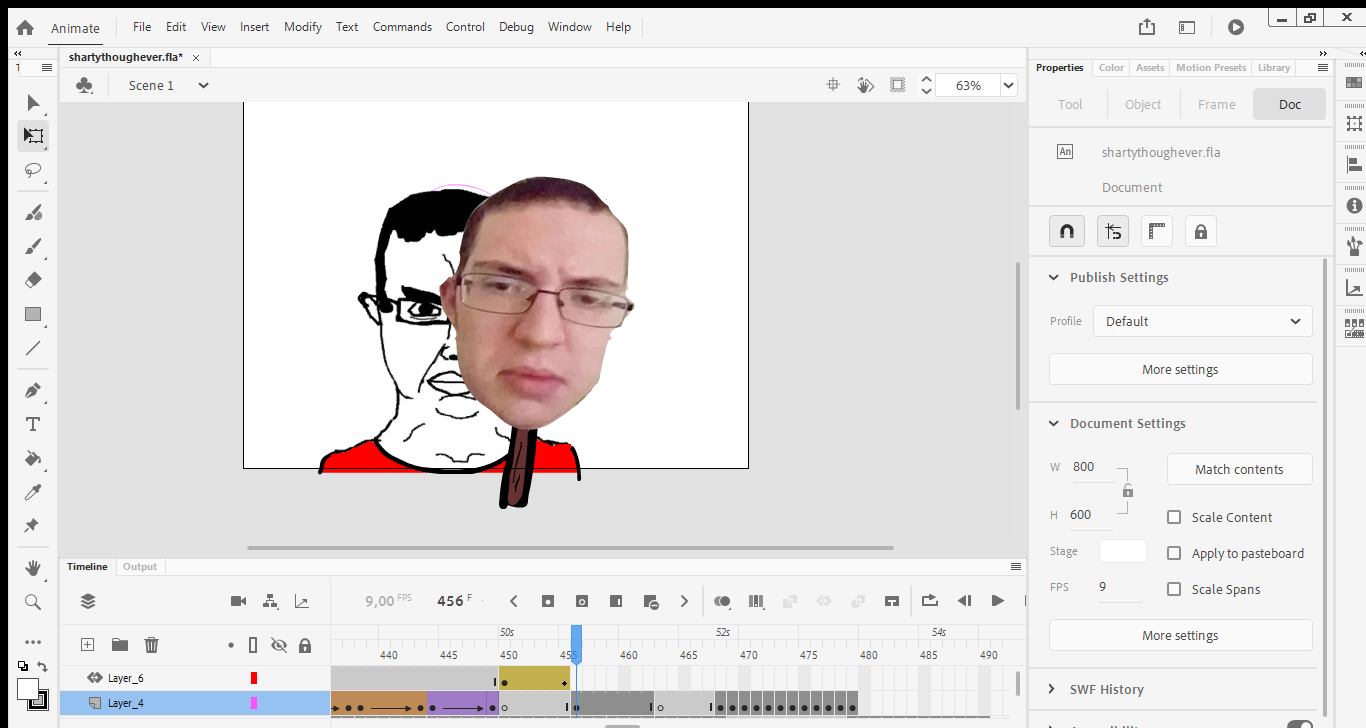The height and width of the screenshot is (728, 1366).
Task: Click the Rotation tool icon in stage bar
Action: point(866,85)
